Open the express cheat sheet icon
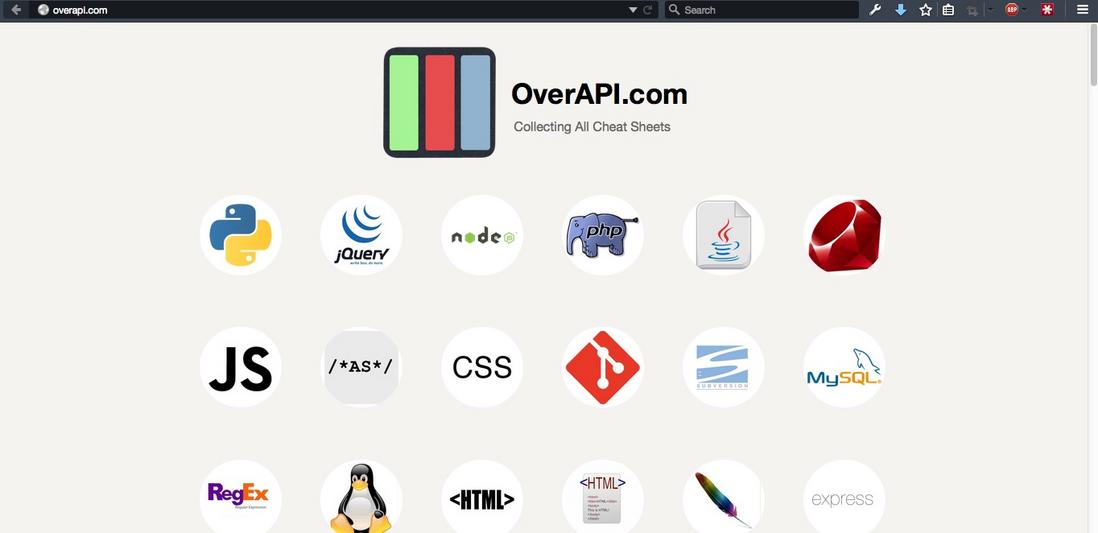 click(844, 497)
